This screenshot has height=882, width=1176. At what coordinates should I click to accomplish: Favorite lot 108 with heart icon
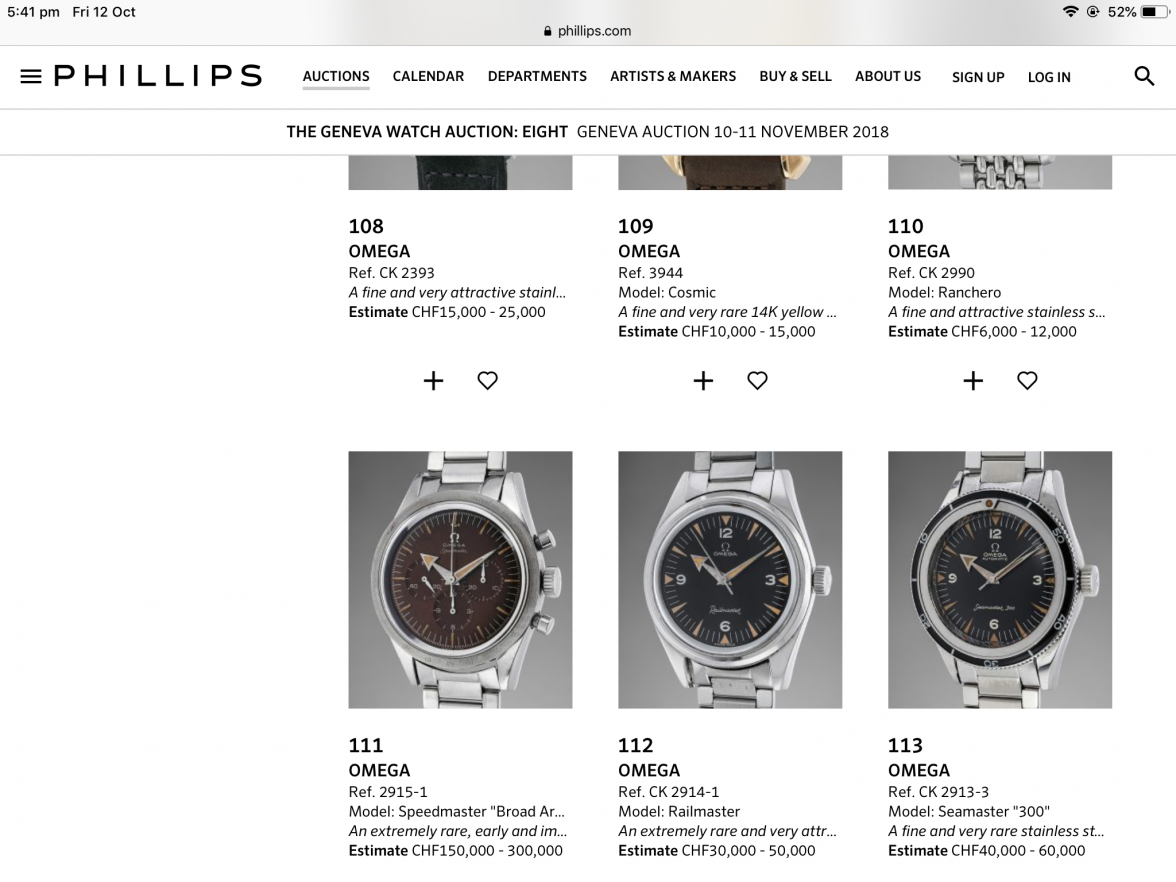click(x=488, y=381)
